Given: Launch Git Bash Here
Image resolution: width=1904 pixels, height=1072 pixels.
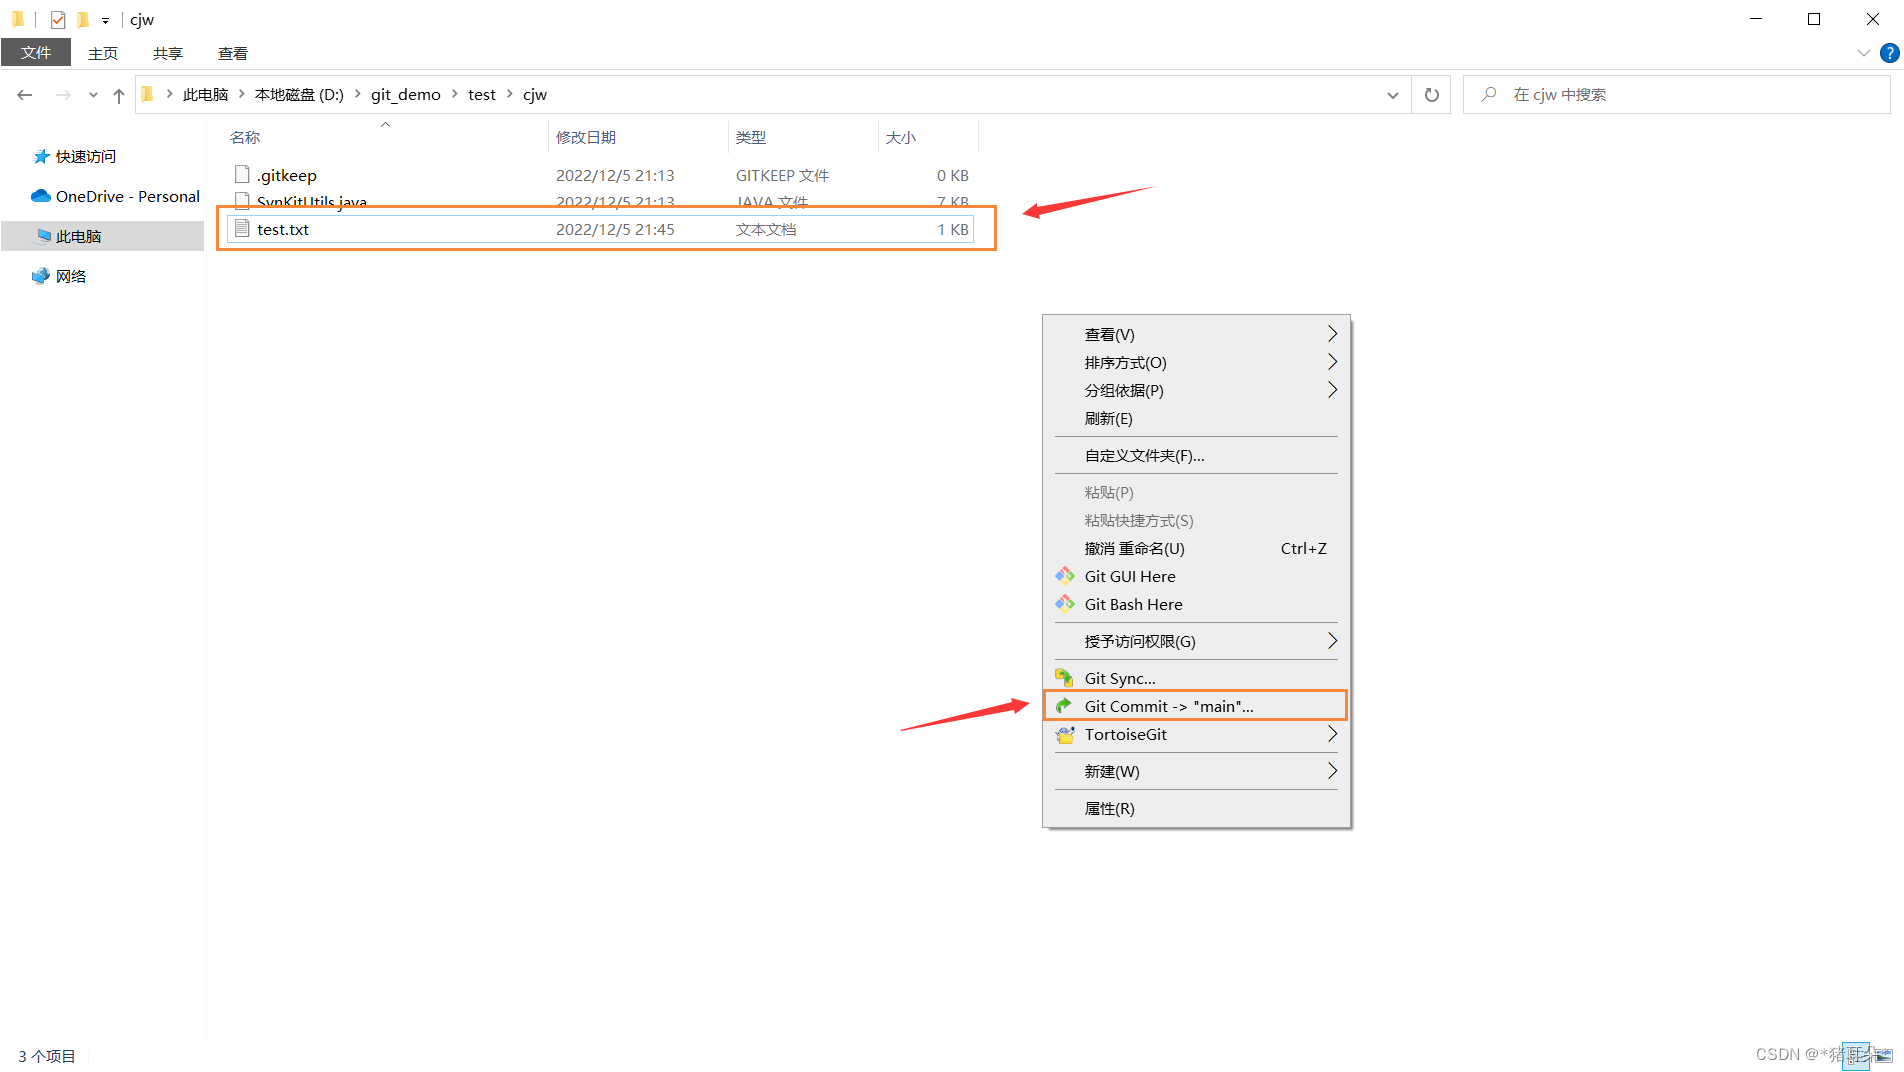Looking at the screenshot, I should click(1132, 604).
